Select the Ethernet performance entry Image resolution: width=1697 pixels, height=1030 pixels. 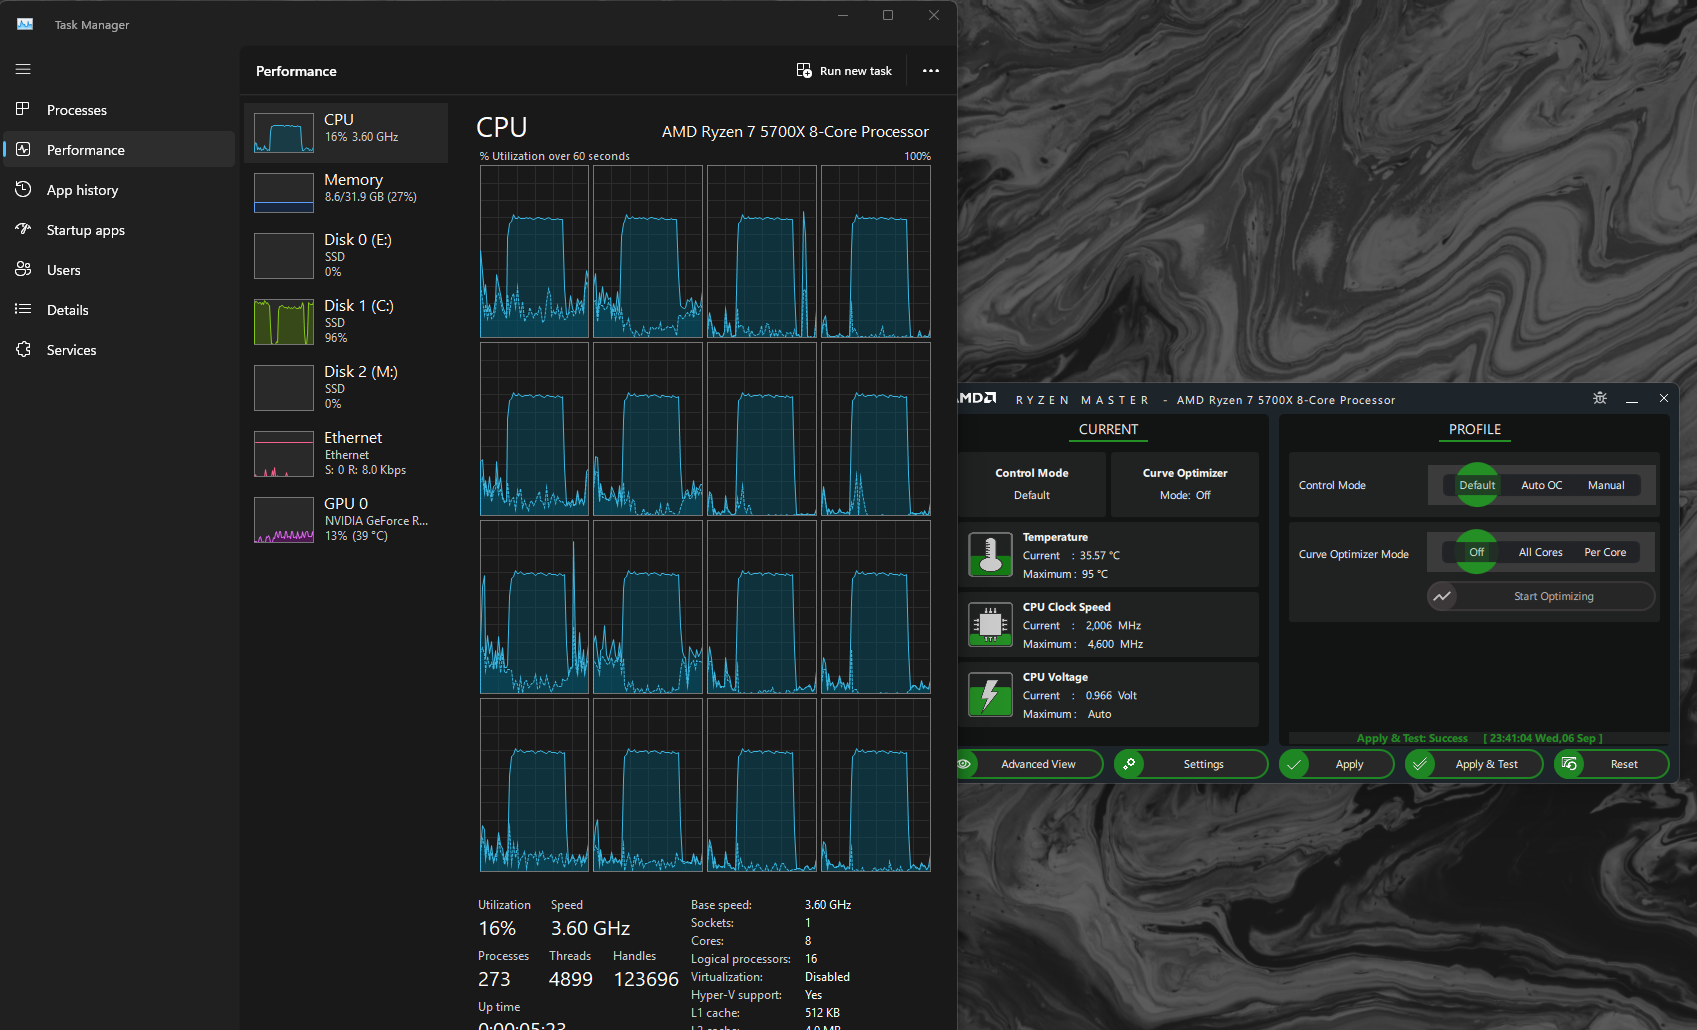click(346, 453)
